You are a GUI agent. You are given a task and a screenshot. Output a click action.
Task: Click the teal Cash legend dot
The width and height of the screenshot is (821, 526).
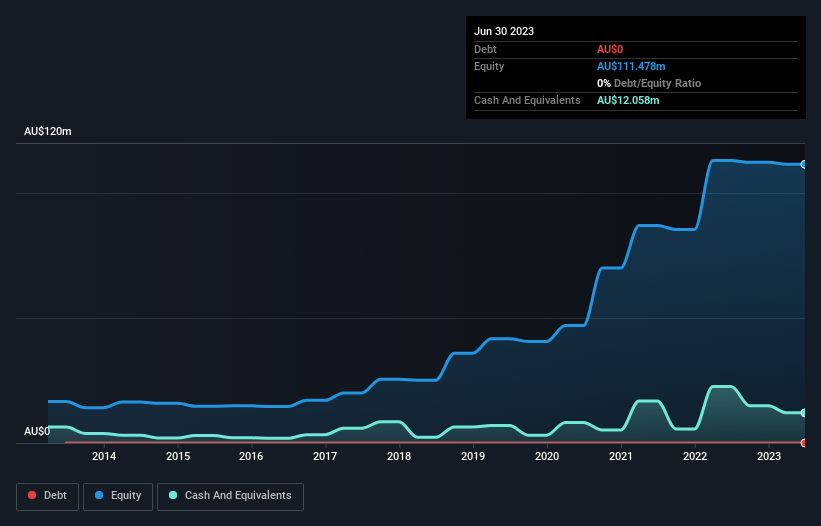tap(173, 495)
